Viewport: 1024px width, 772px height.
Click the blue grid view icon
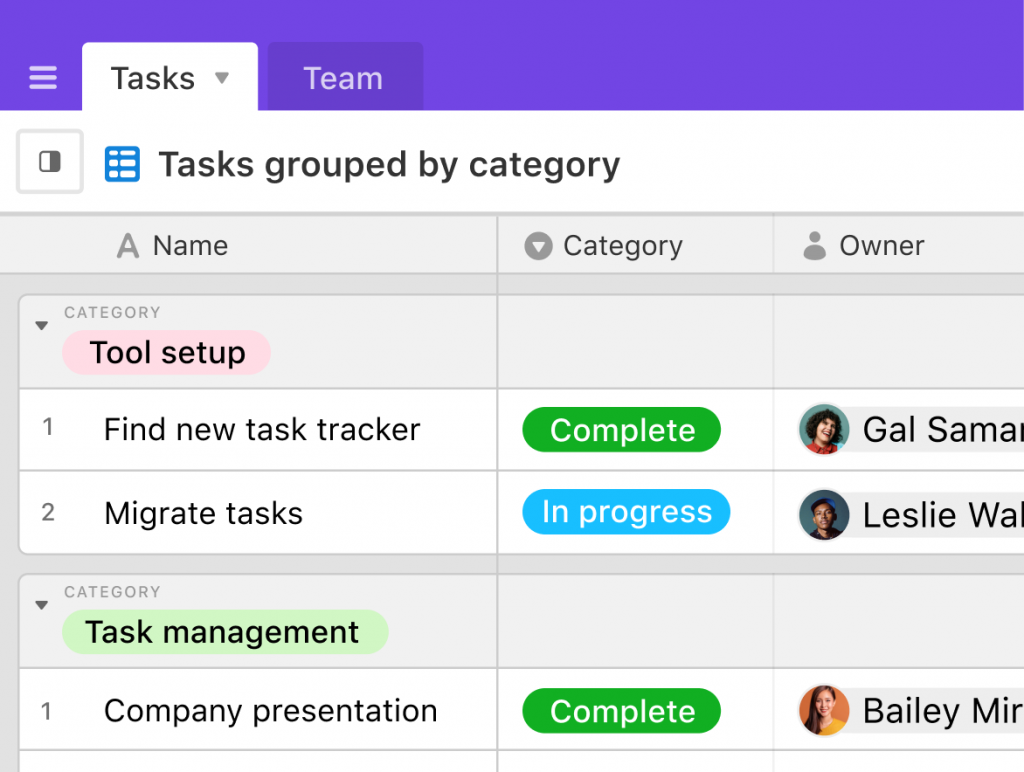tap(122, 164)
